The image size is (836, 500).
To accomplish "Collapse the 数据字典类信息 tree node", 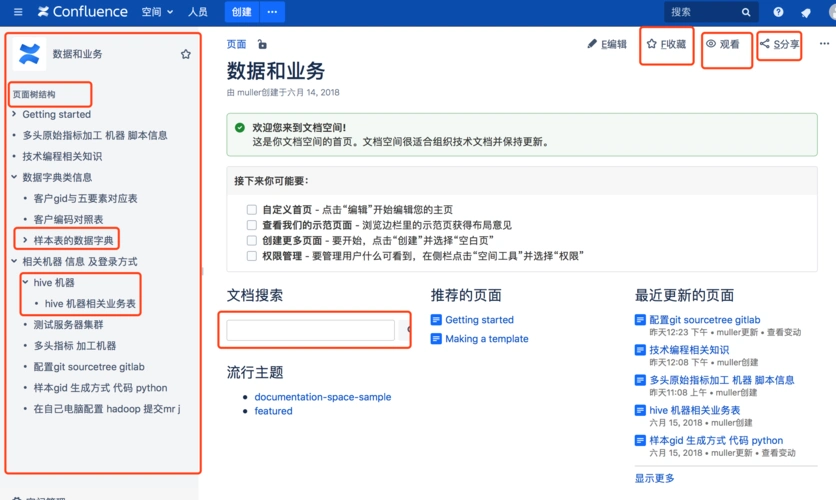I will coord(14,177).
